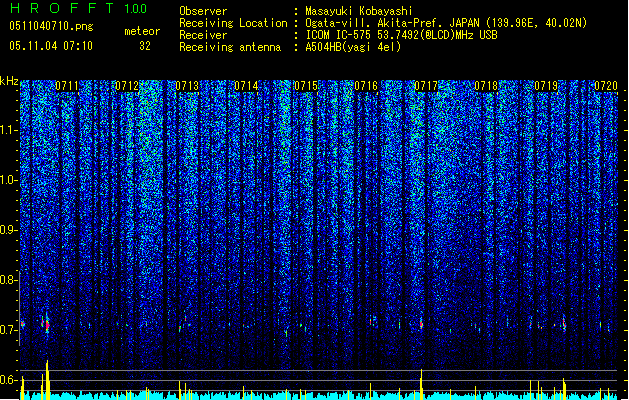Click the 0716 time marker

click(x=366, y=86)
